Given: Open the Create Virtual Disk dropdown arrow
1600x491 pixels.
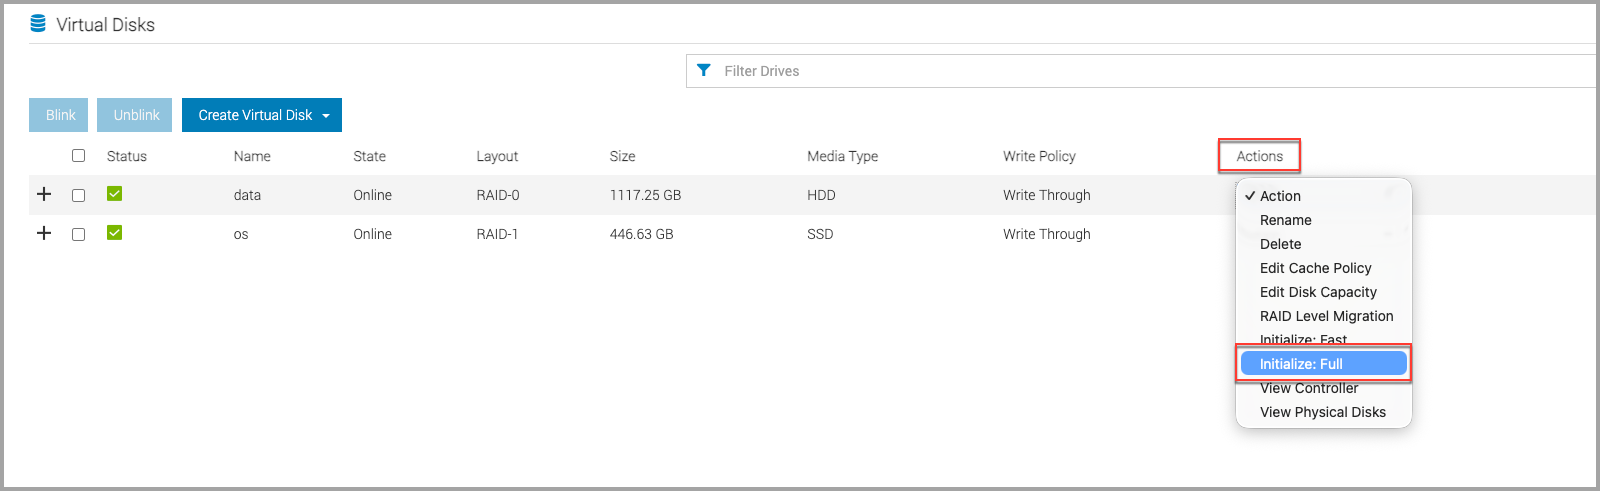Looking at the screenshot, I should pyautogui.click(x=326, y=116).
